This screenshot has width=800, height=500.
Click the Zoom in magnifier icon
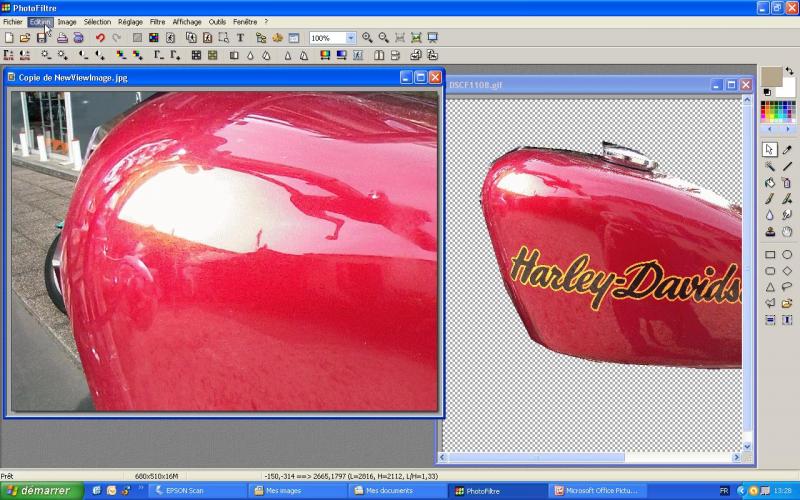click(x=367, y=38)
